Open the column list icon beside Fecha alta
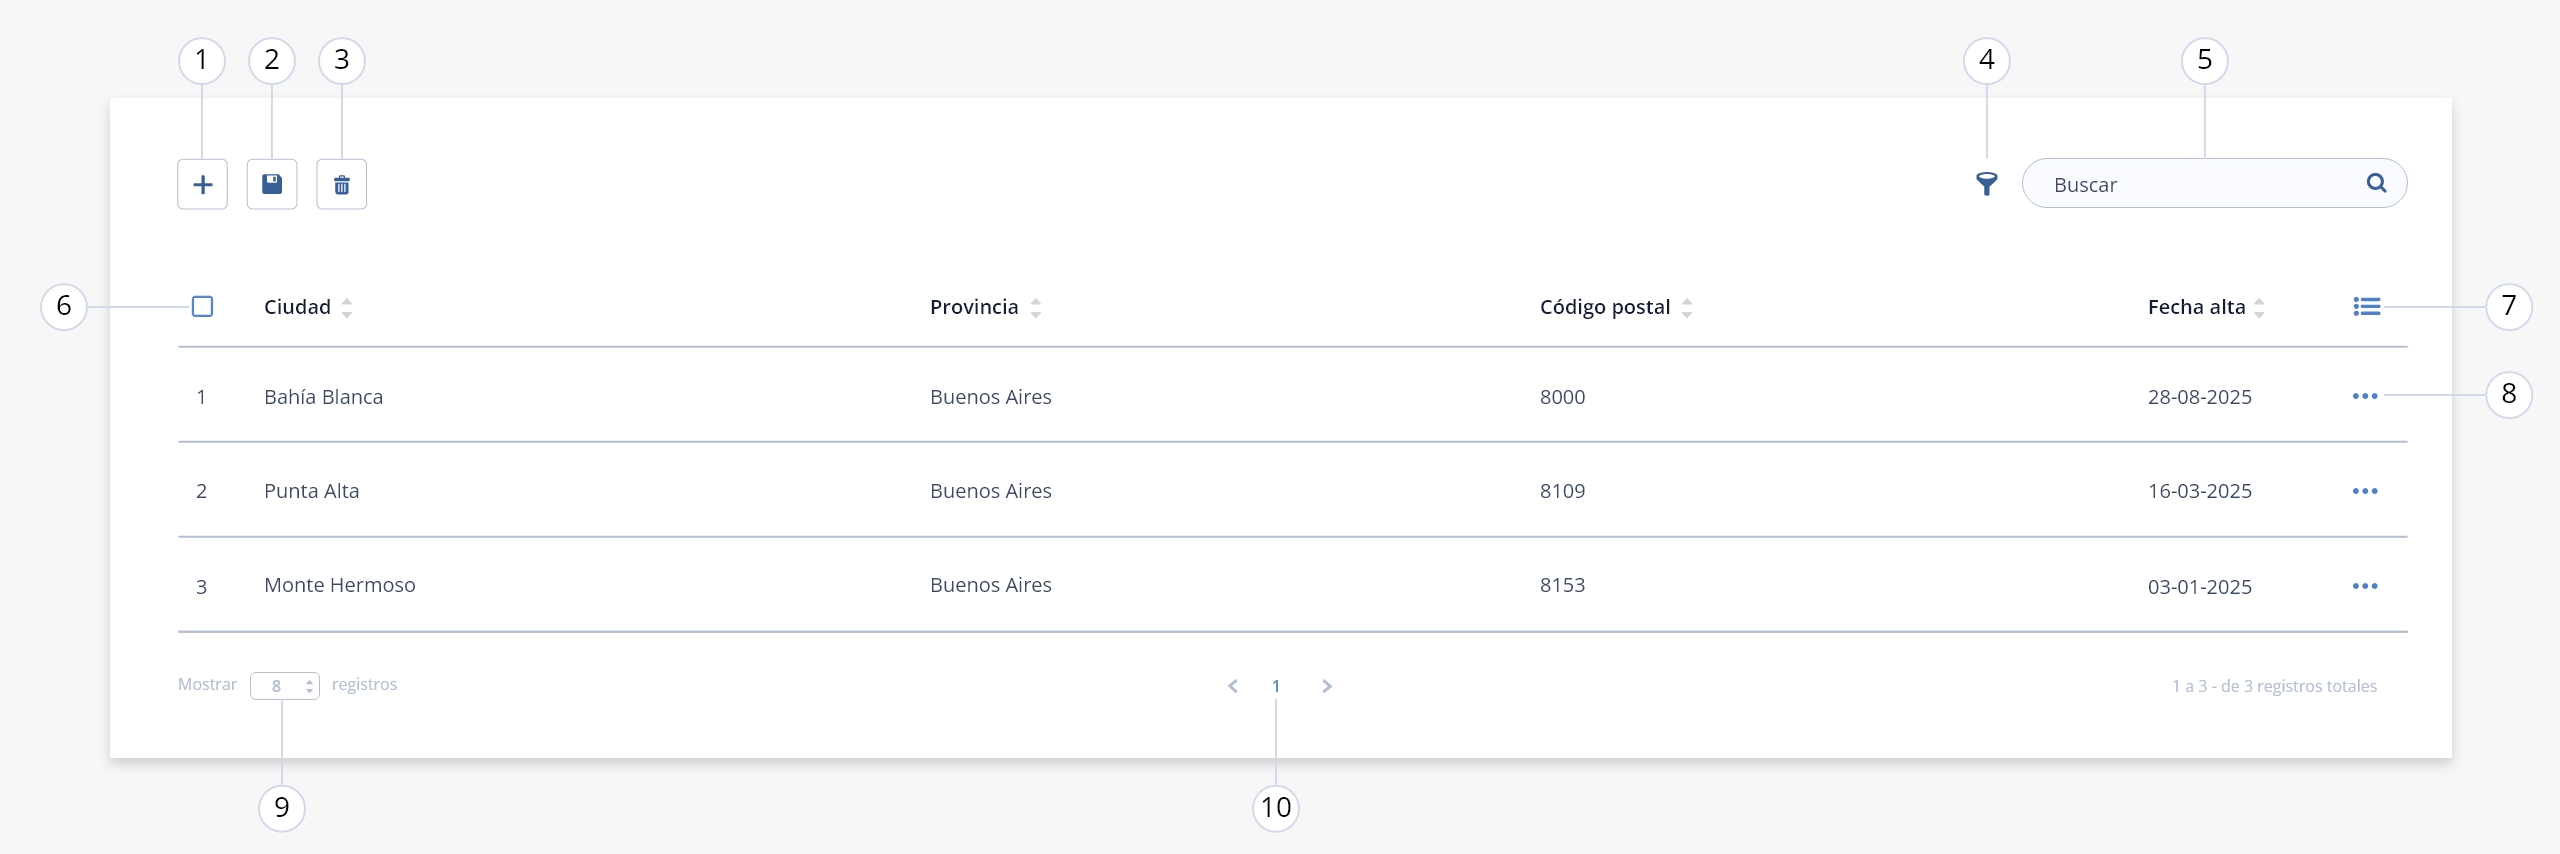Screen dimensions: 2560x854 click(x=2367, y=307)
